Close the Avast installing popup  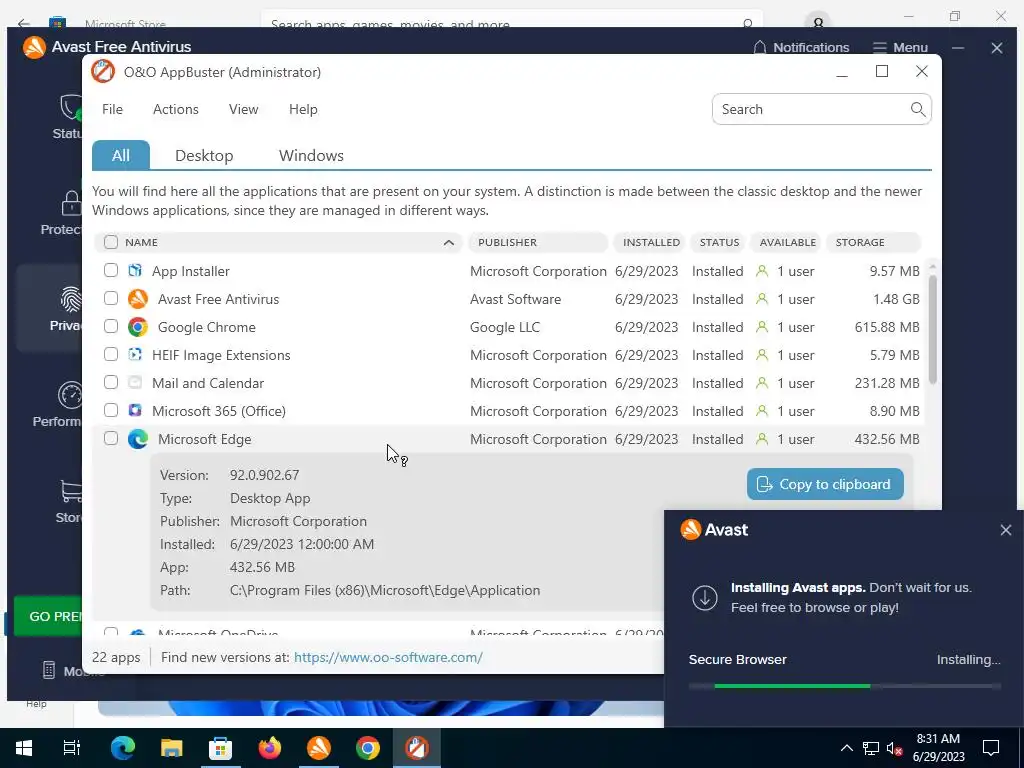(1006, 530)
